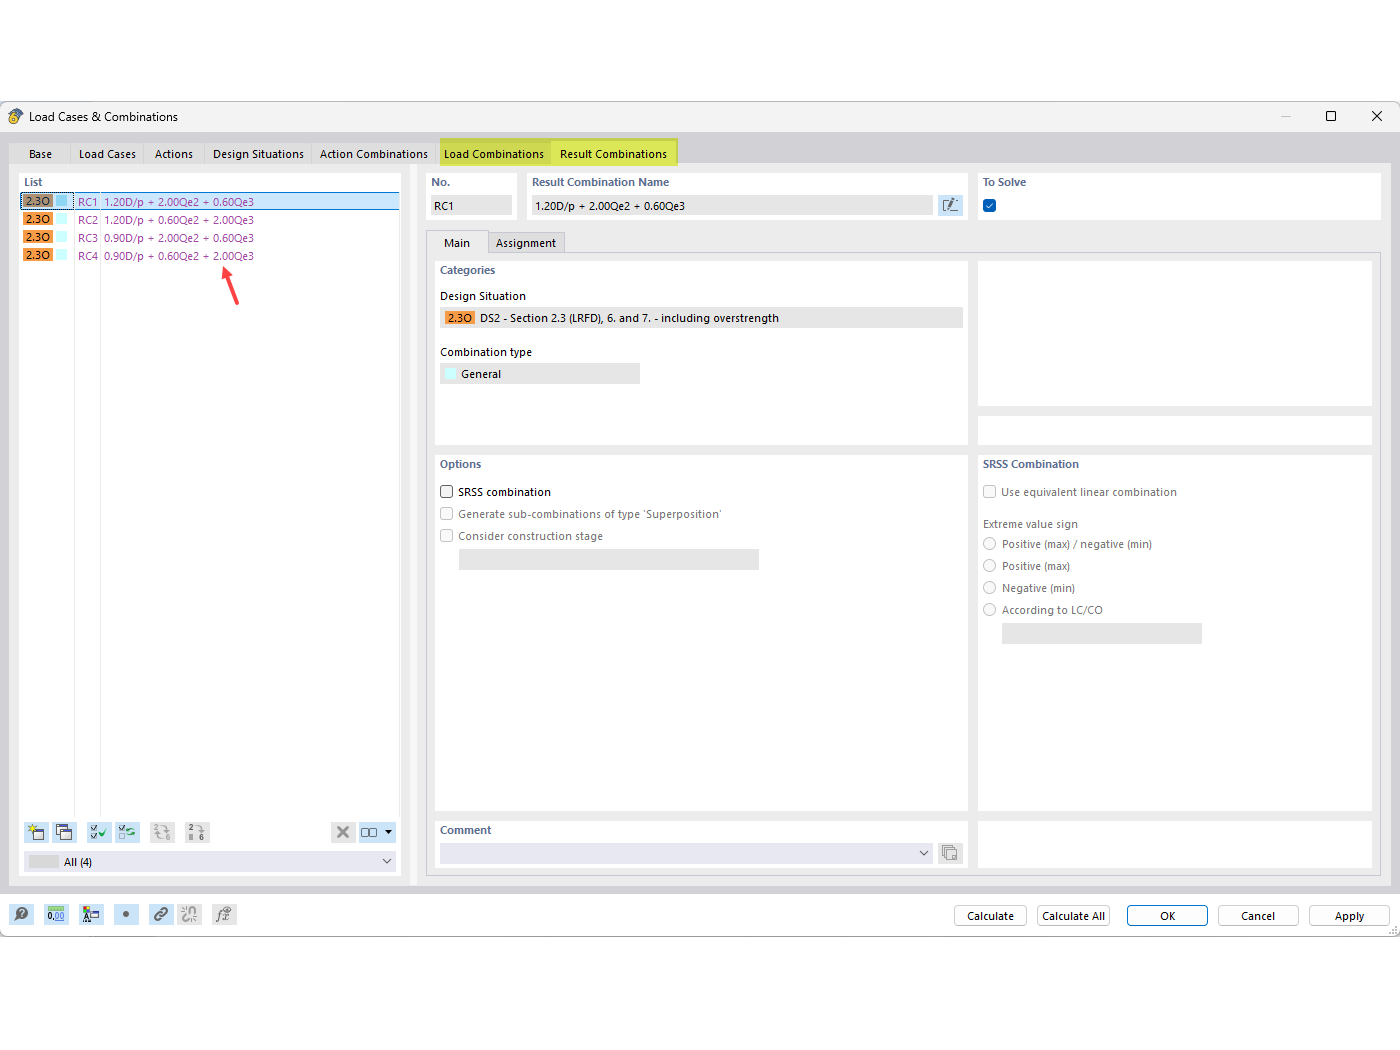Select the Main sub-tab
The image size is (1400, 1050).
coord(457,243)
